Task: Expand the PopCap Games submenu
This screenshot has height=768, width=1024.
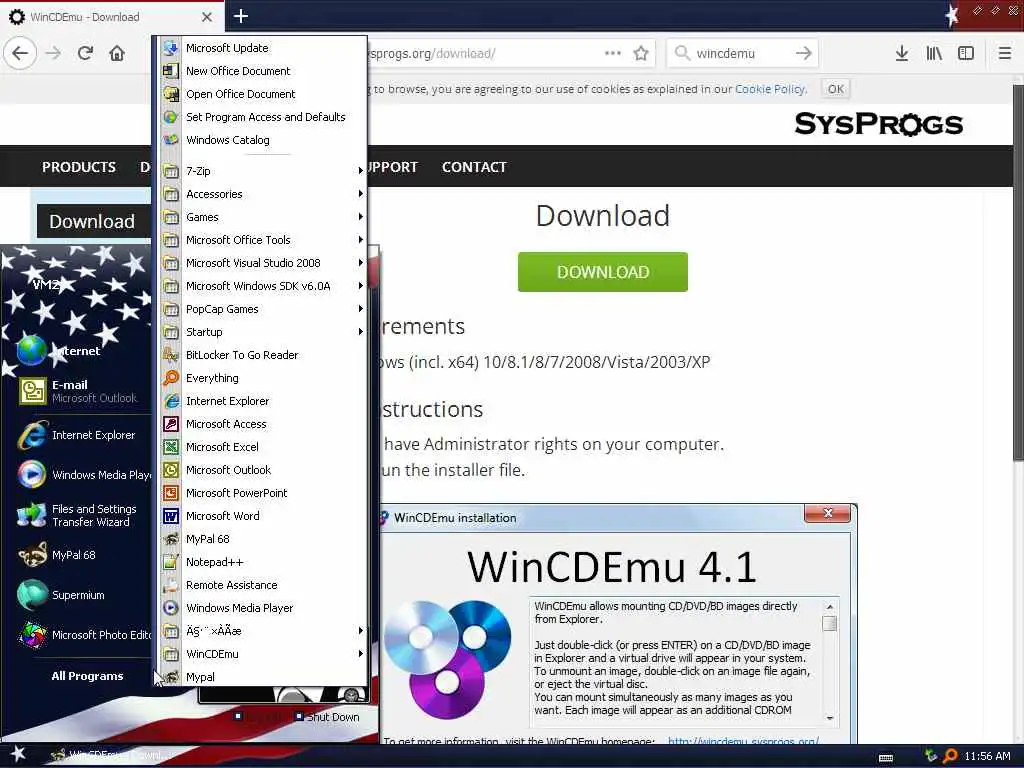Action: pyautogui.click(x=264, y=309)
